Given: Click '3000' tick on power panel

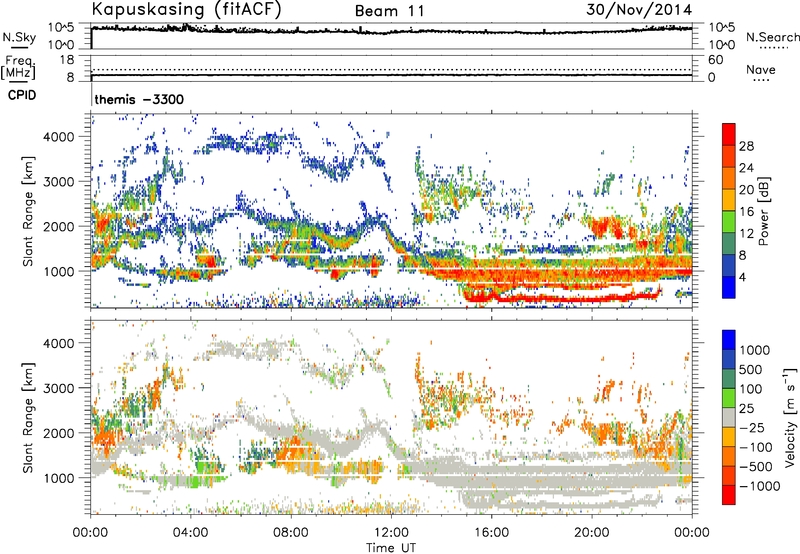Looking at the screenshot, I should tap(58, 182).
